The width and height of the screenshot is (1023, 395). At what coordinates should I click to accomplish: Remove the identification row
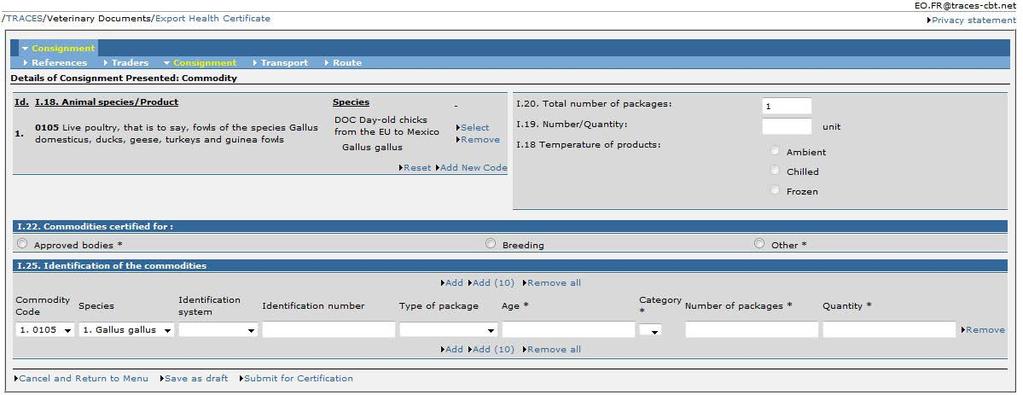(x=985, y=330)
